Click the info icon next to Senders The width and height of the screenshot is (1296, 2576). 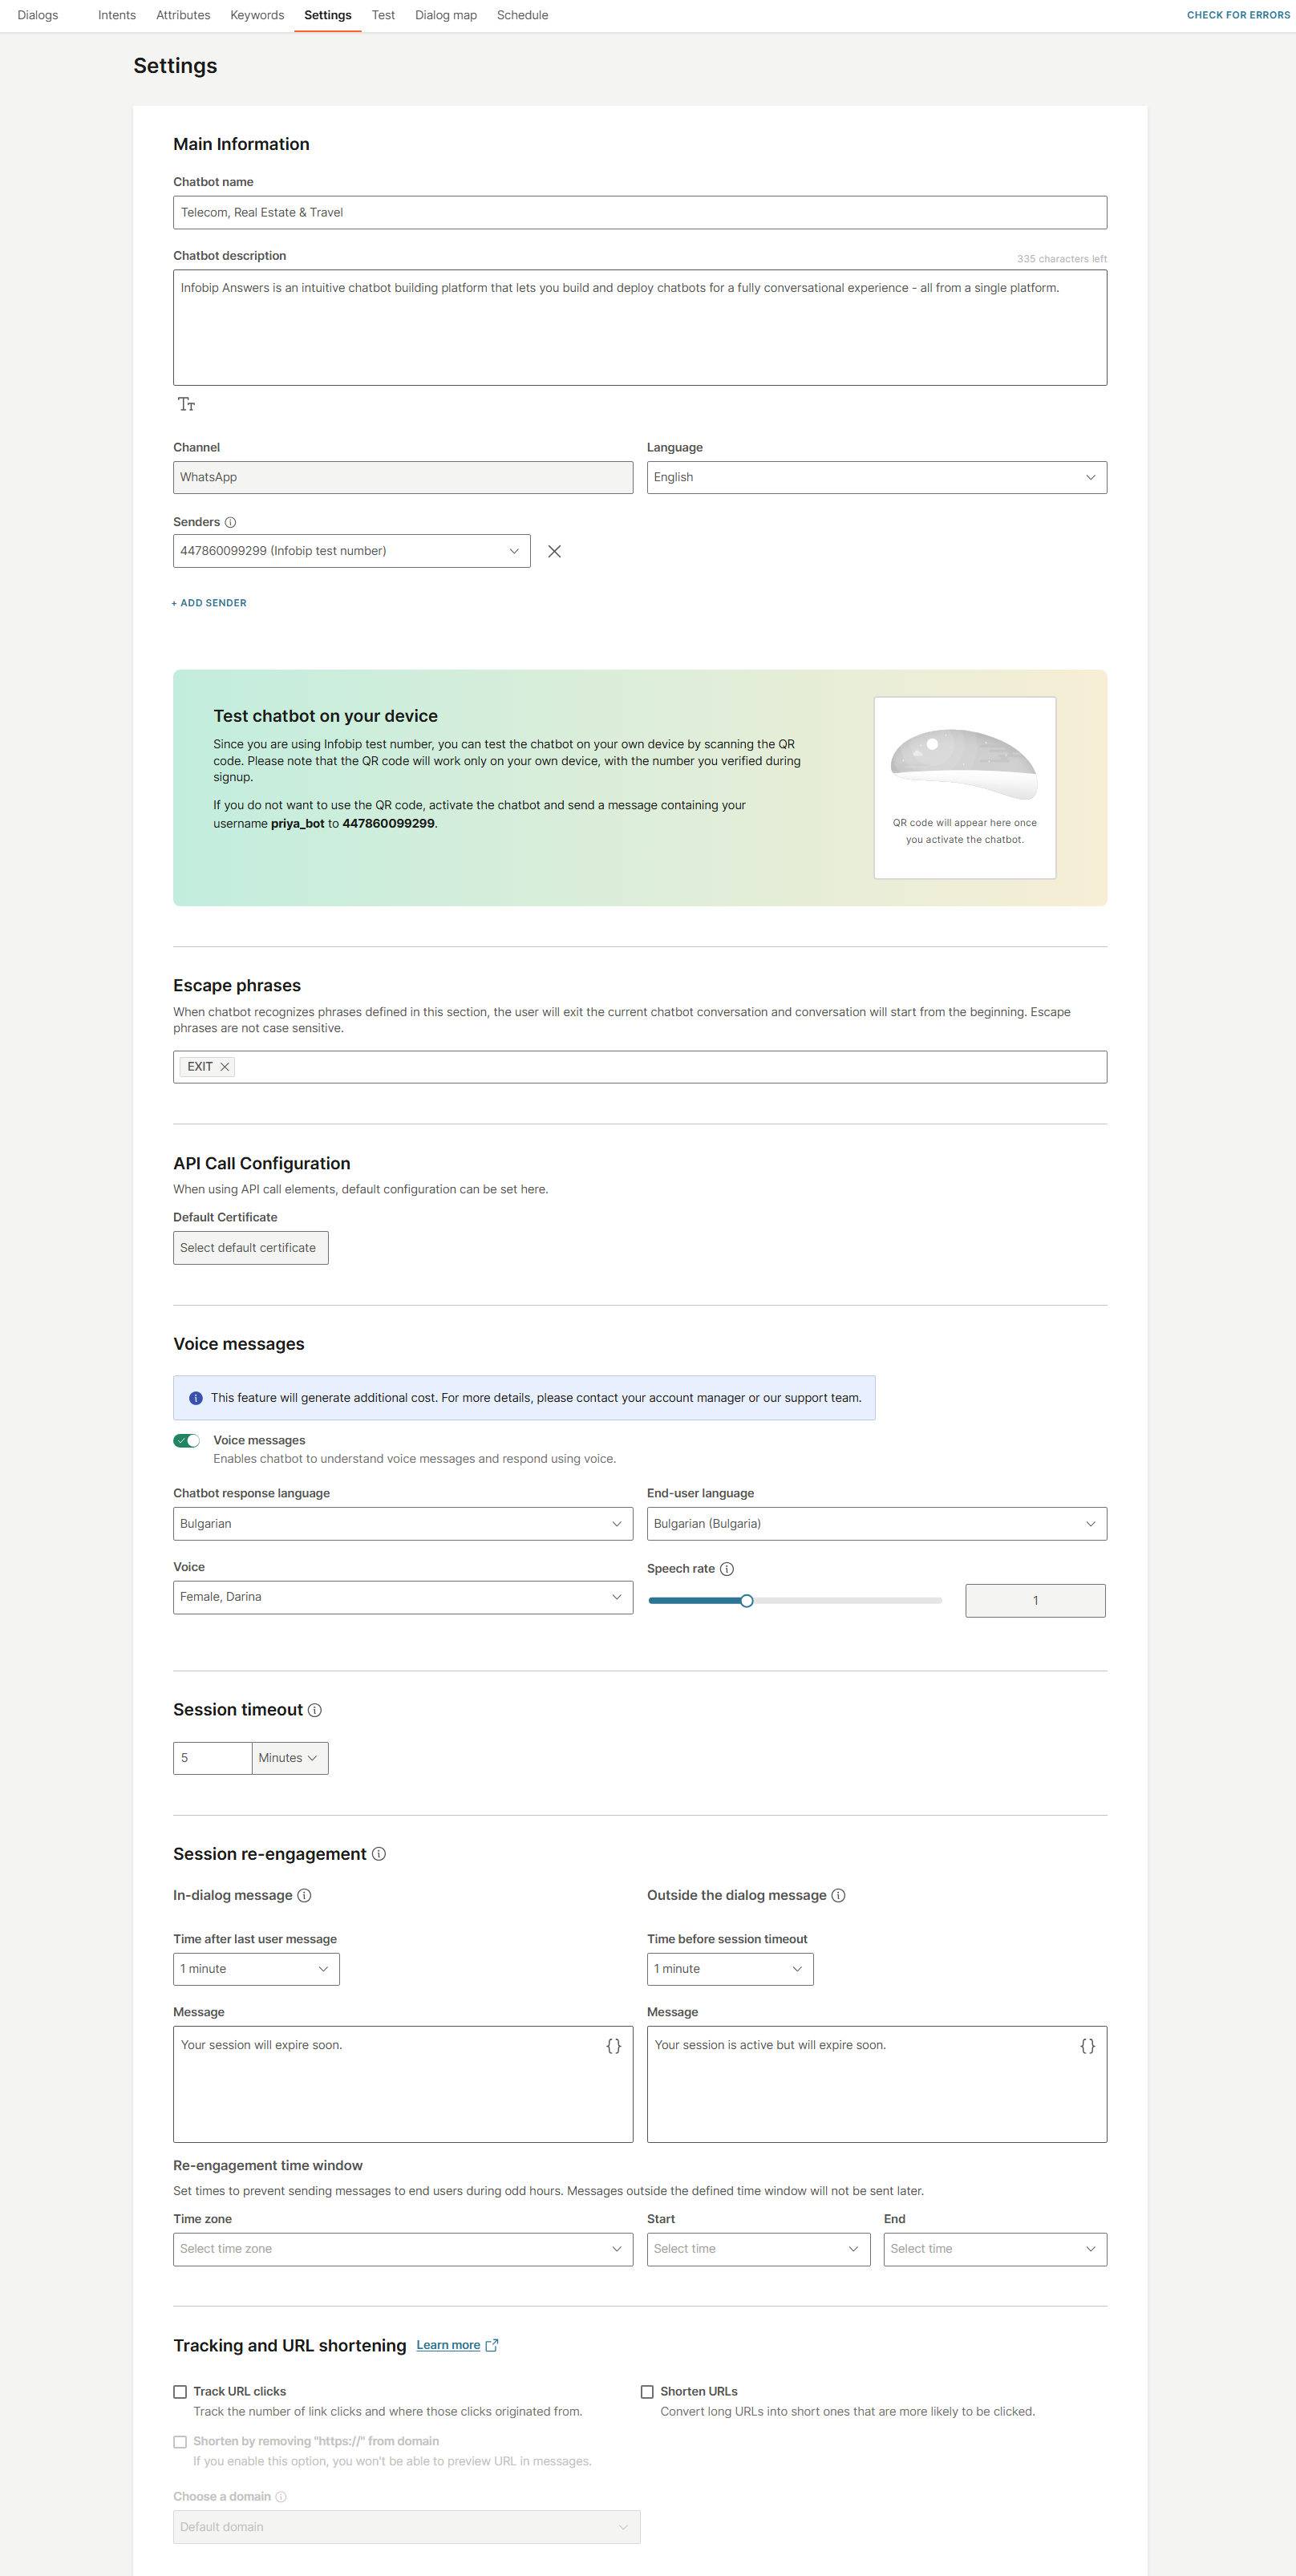231,521
